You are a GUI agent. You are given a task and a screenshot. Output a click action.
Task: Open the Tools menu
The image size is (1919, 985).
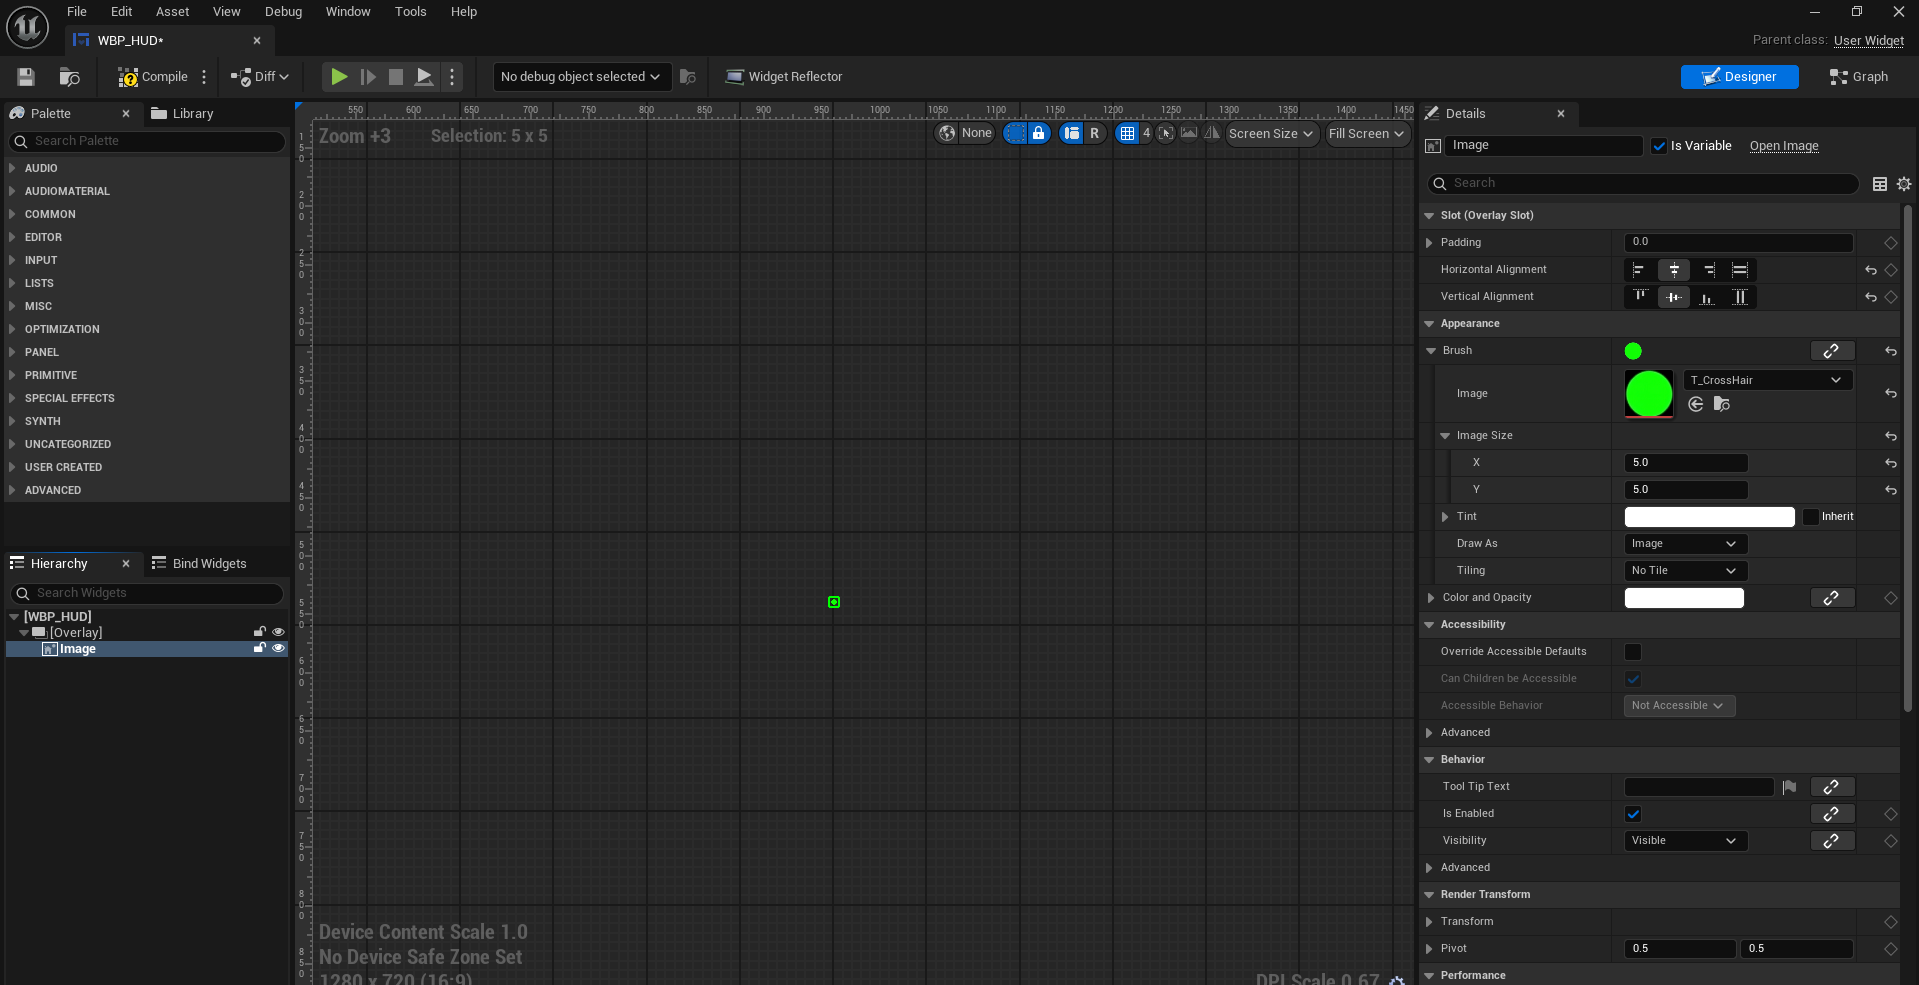pyautogui.click(x=410, y=12)
